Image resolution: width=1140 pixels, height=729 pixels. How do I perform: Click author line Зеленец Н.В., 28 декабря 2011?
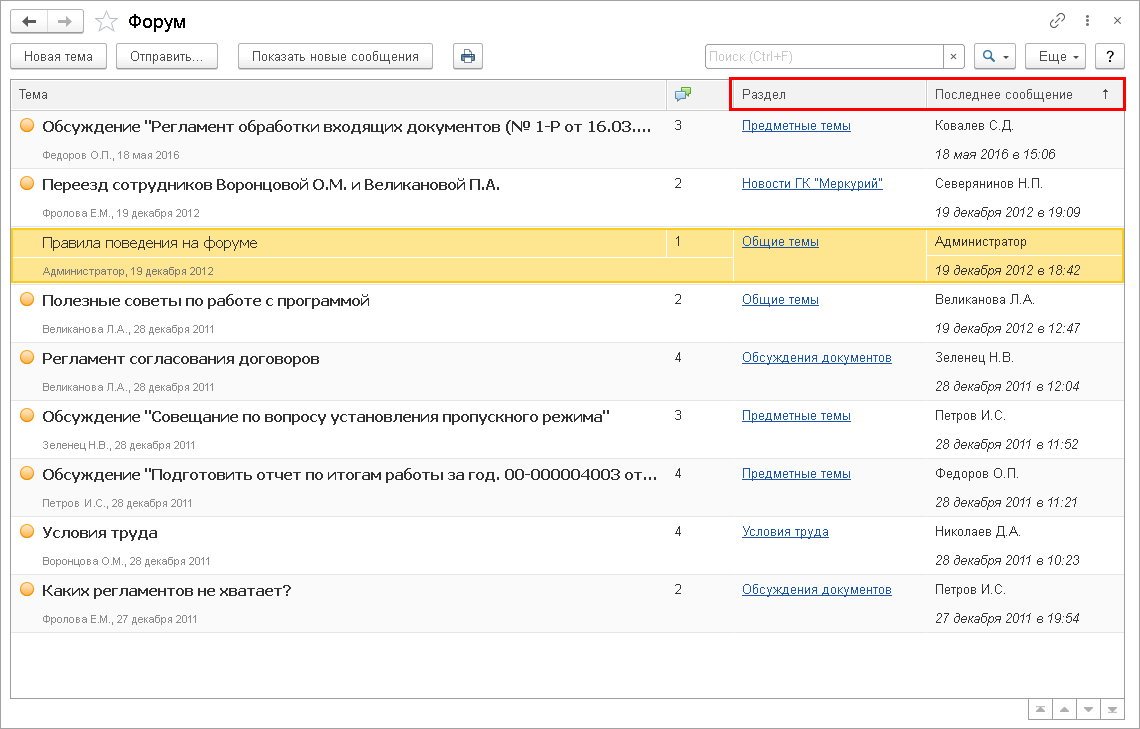coord(119,445)
